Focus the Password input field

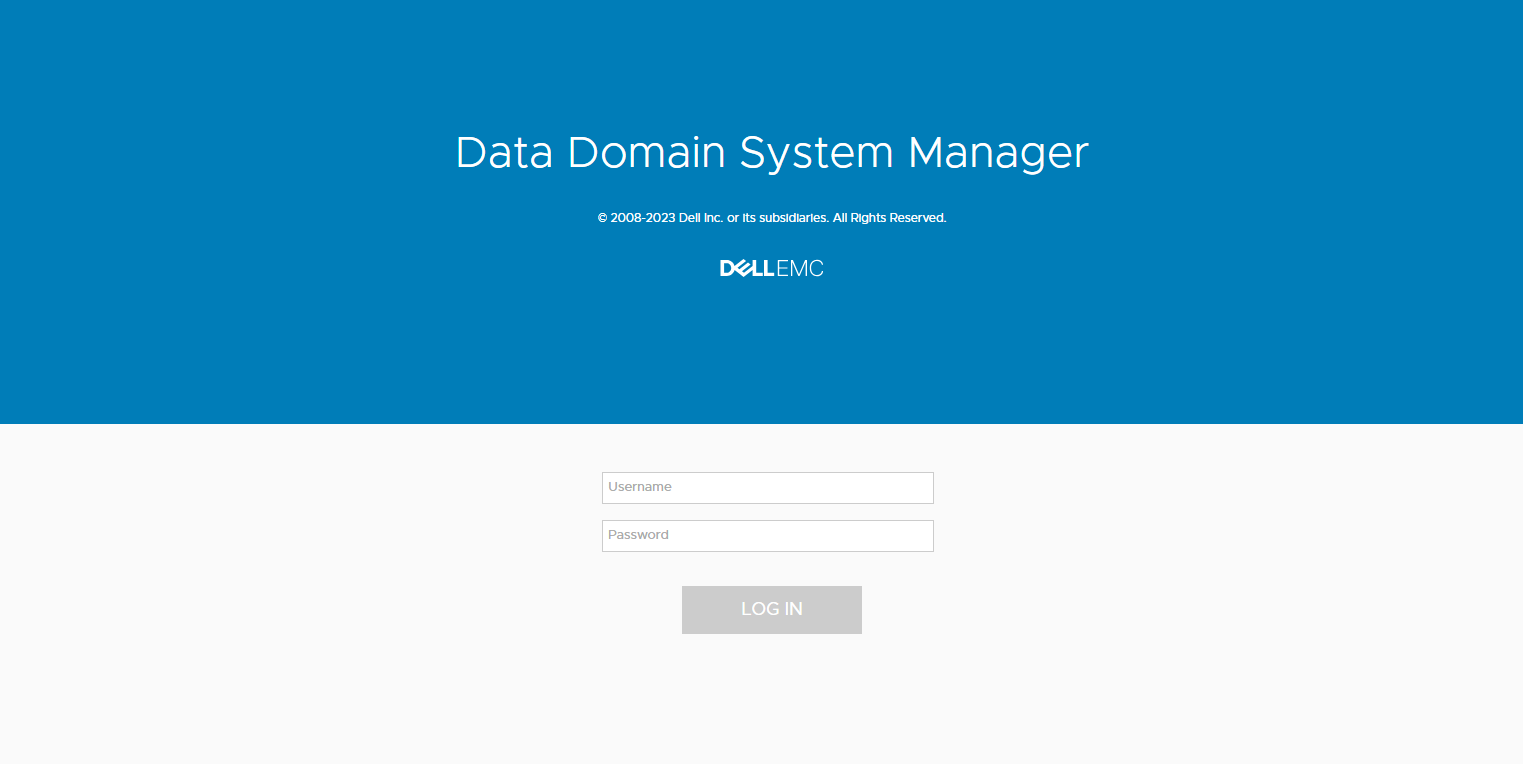click(767, 536)
